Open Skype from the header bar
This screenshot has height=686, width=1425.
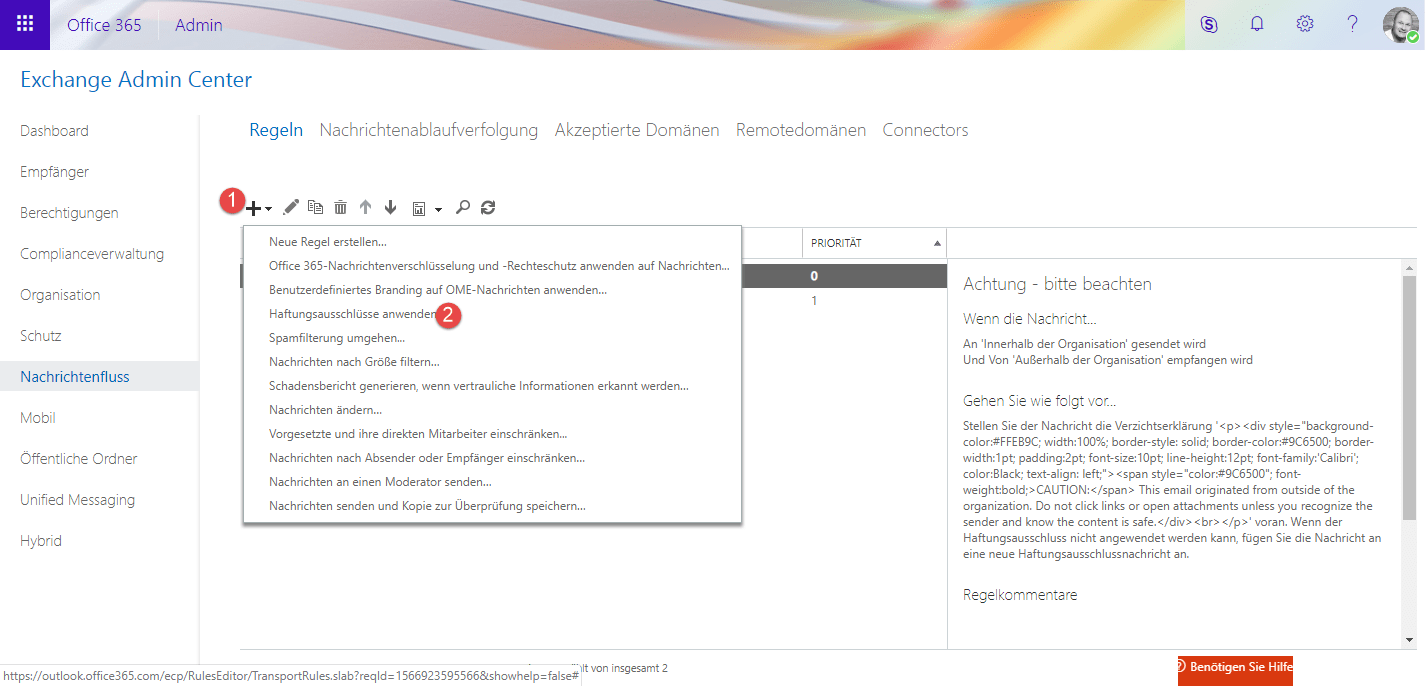coord(1209,25)
